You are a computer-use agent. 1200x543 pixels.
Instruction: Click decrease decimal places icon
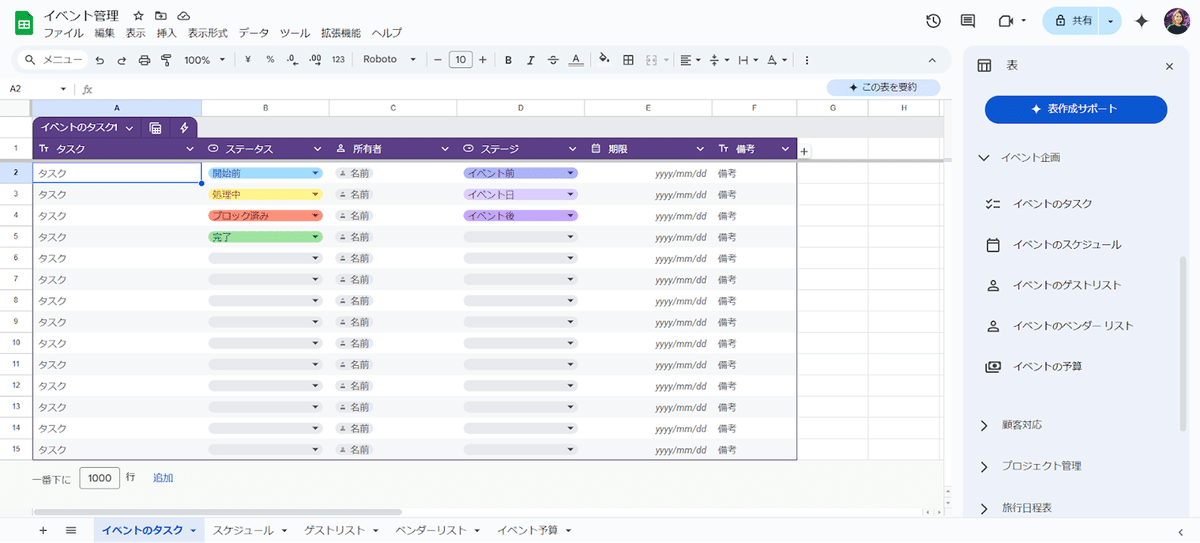[292, 60]
